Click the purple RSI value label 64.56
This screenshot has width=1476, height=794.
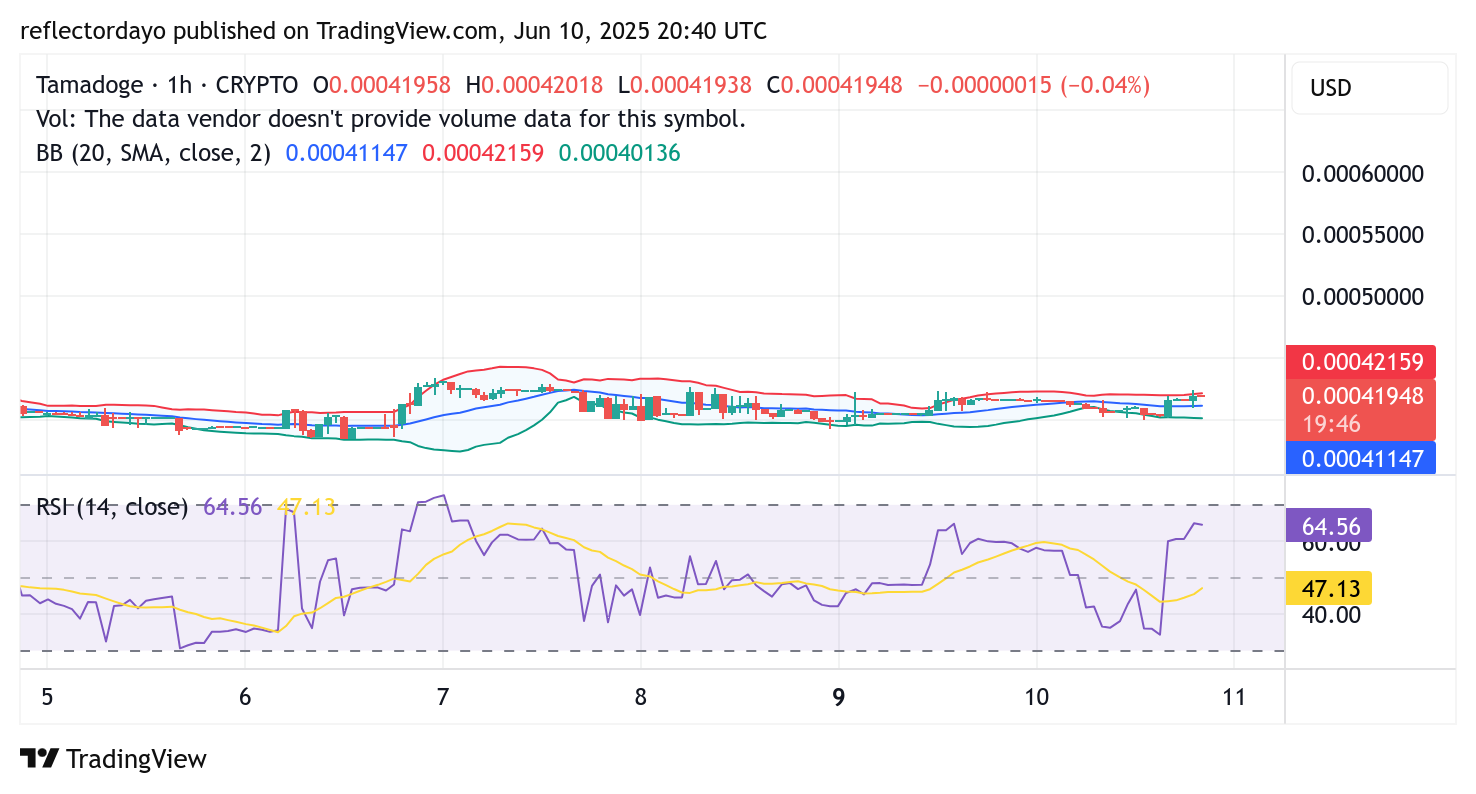(x=1329, y=525)
